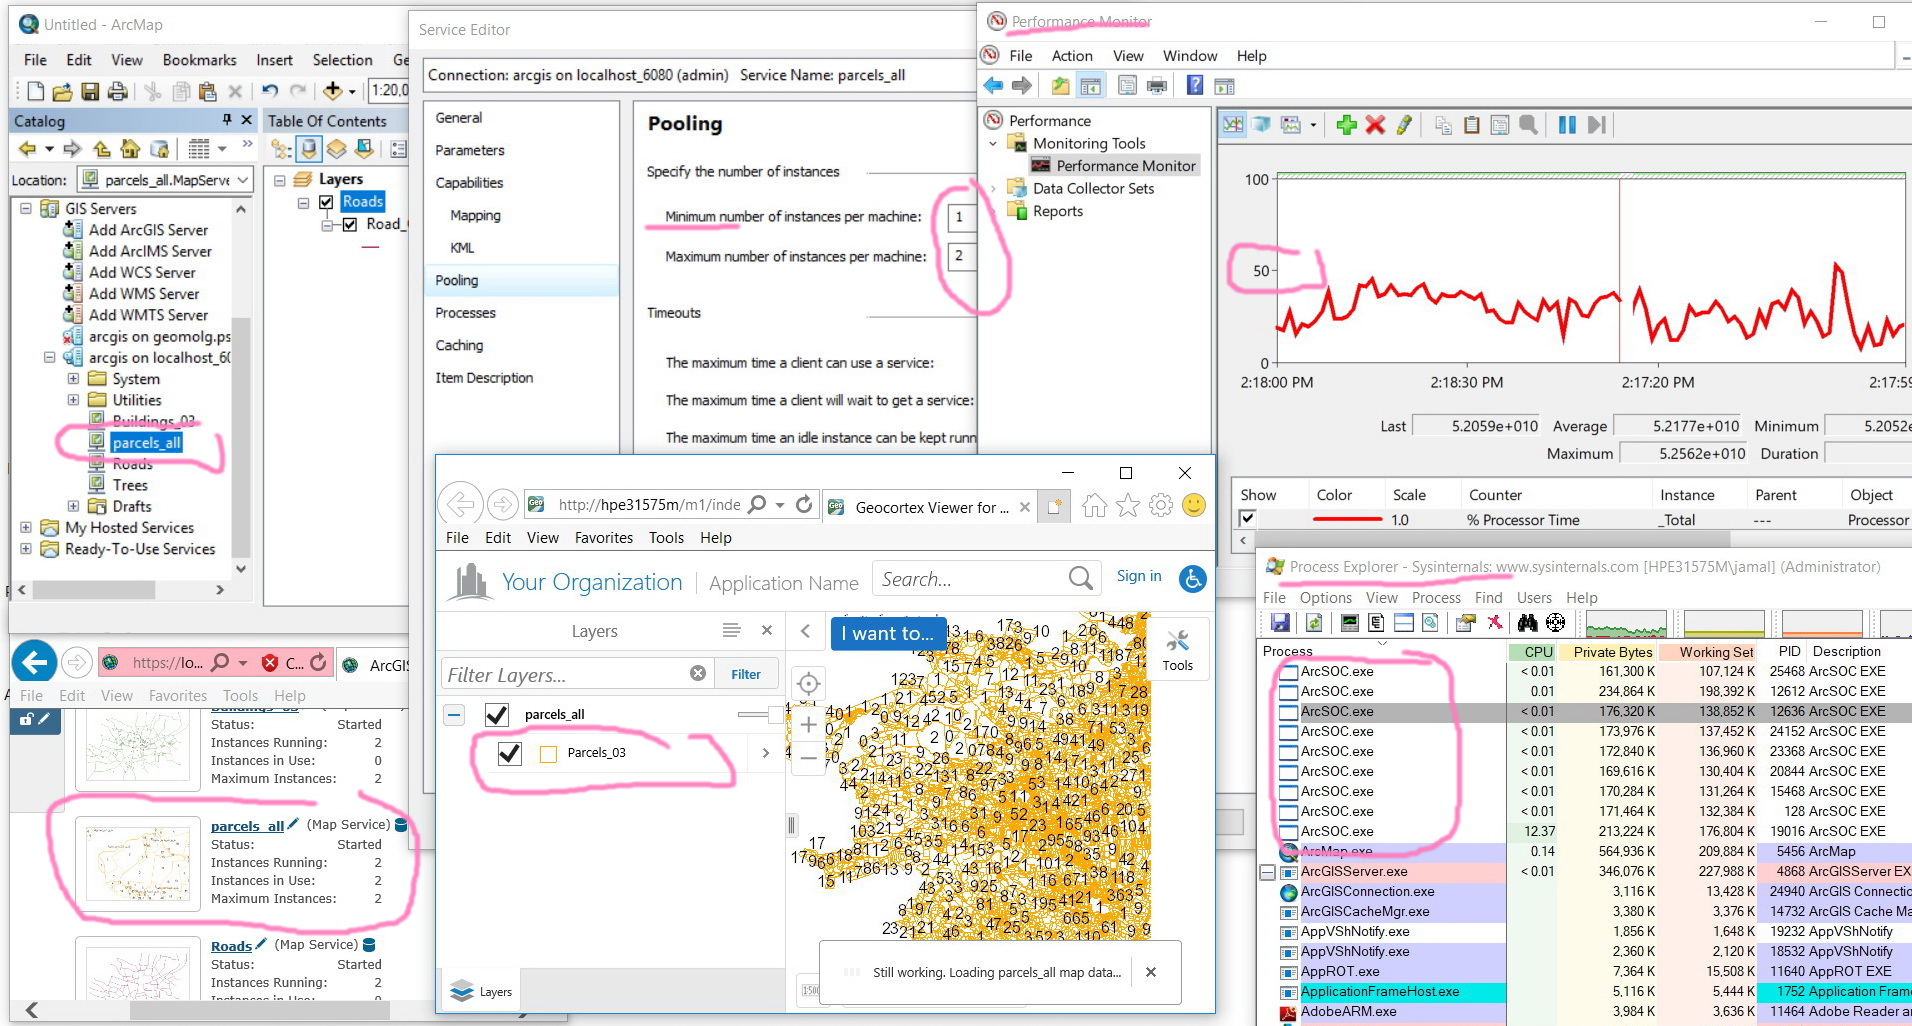Expand Ready-To-Use Services node
This screenshot has width=1912, height=1026.
coord(25,549)
